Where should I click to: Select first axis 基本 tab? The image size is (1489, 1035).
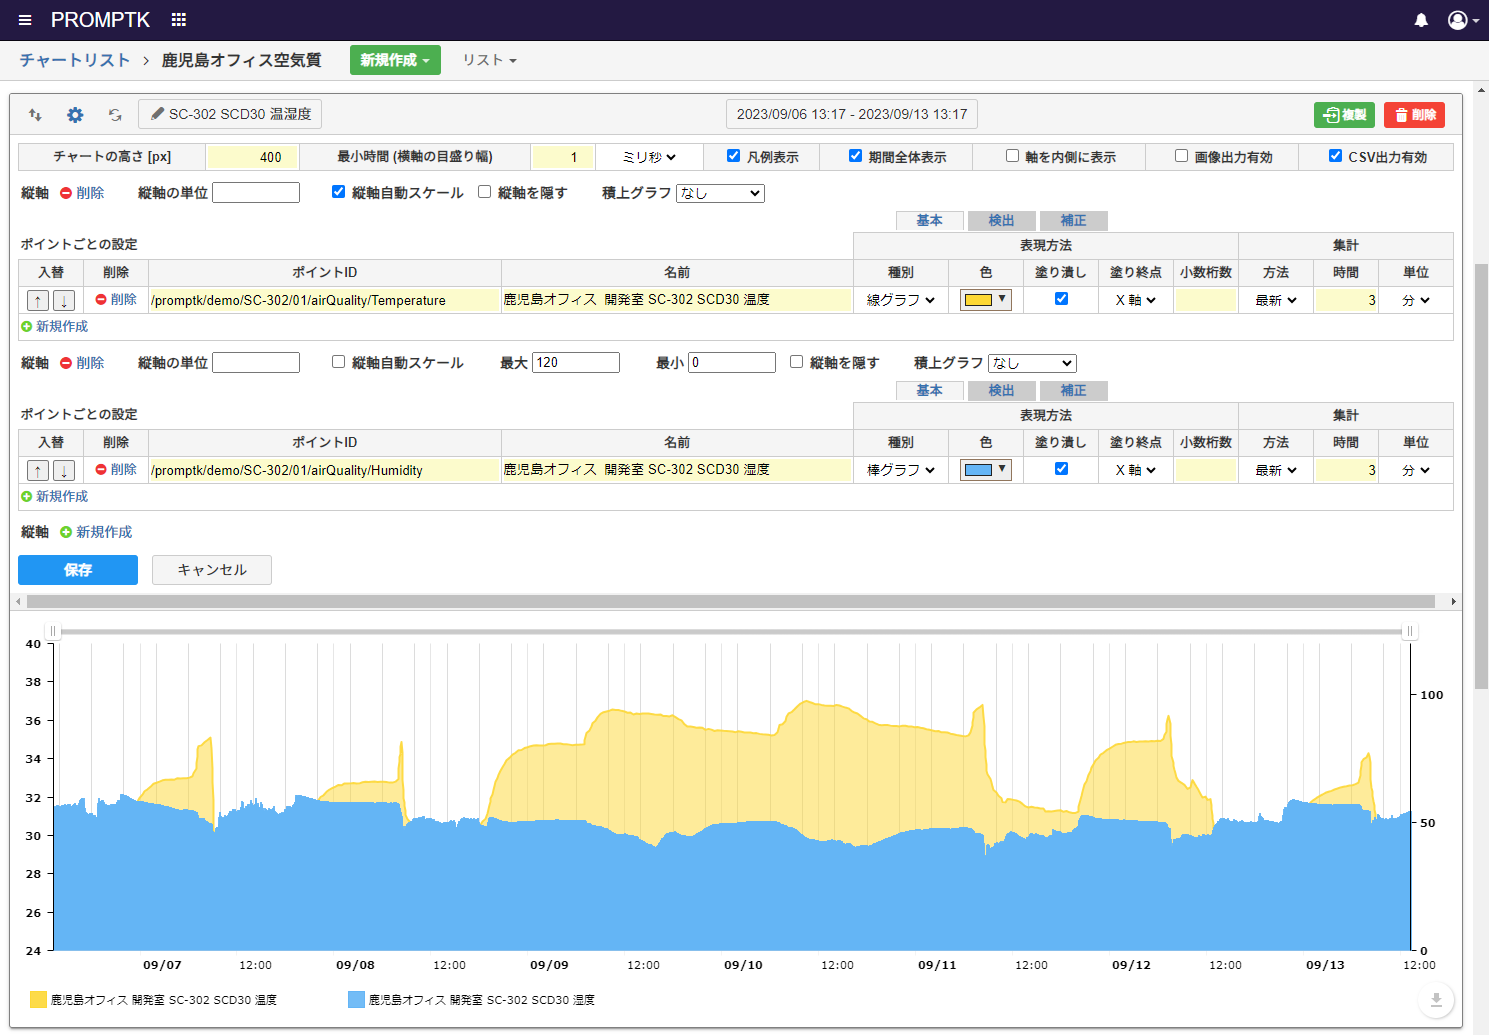coord(930,221)
